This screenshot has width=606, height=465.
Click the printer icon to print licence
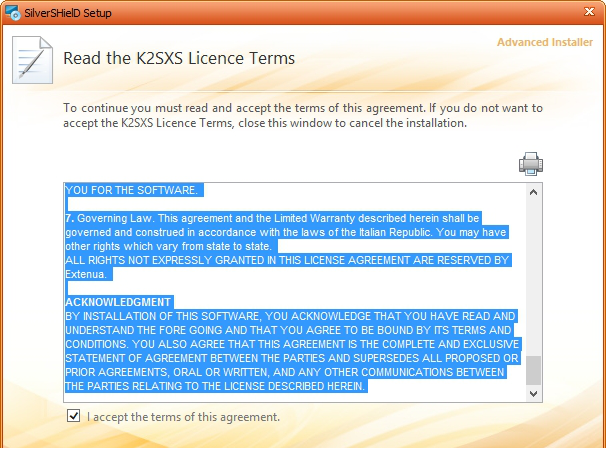[531, 164]
